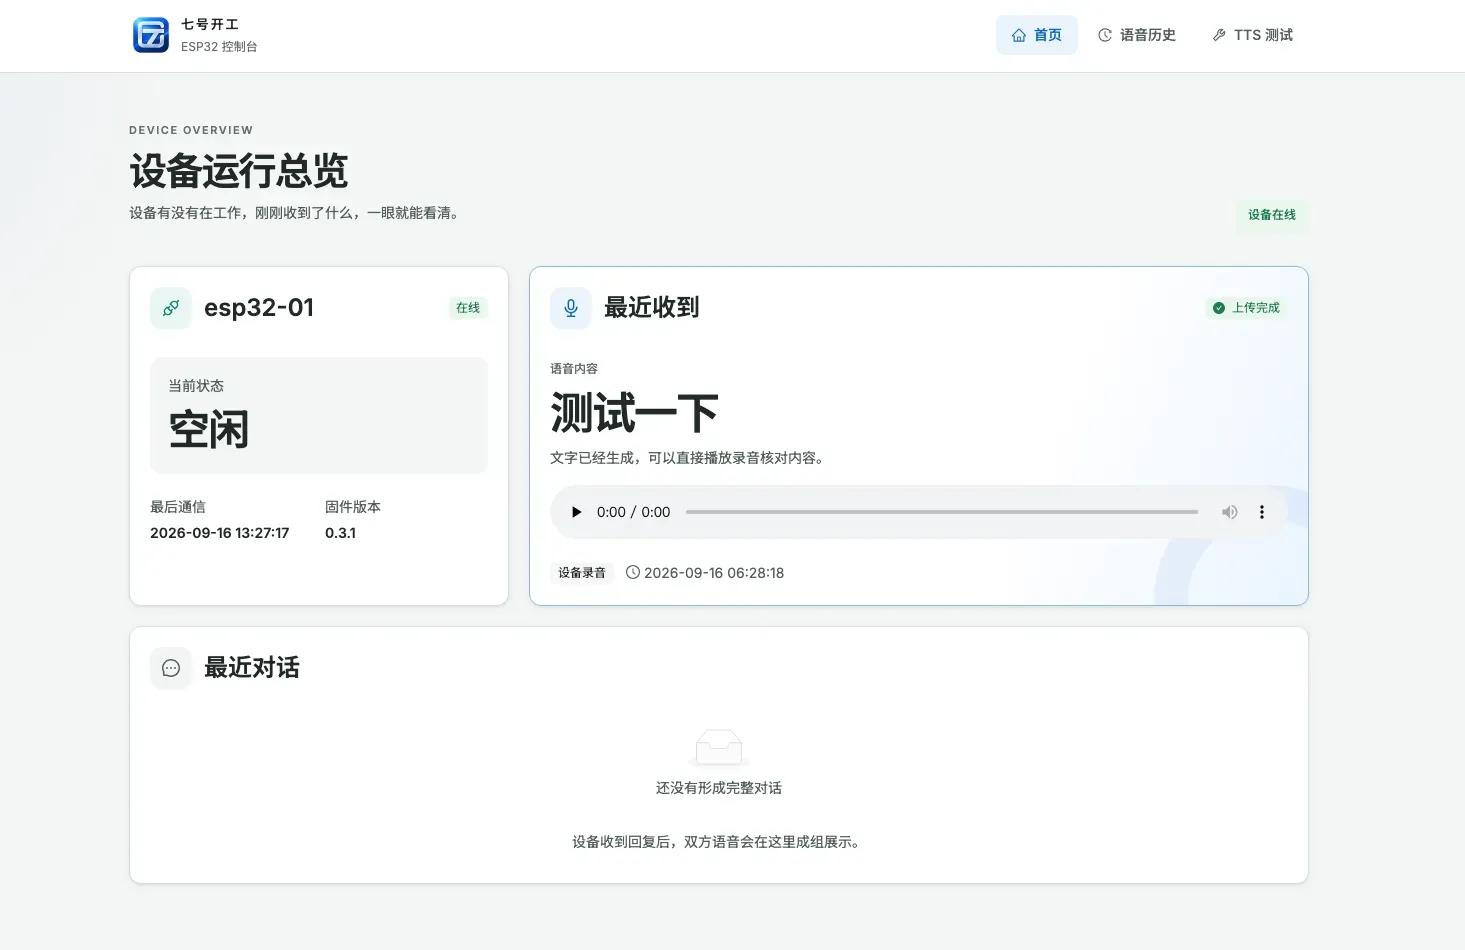Click the 上传完成 status badge
This screenshot has height=950, width=1465.
(x=1246, y=308)
